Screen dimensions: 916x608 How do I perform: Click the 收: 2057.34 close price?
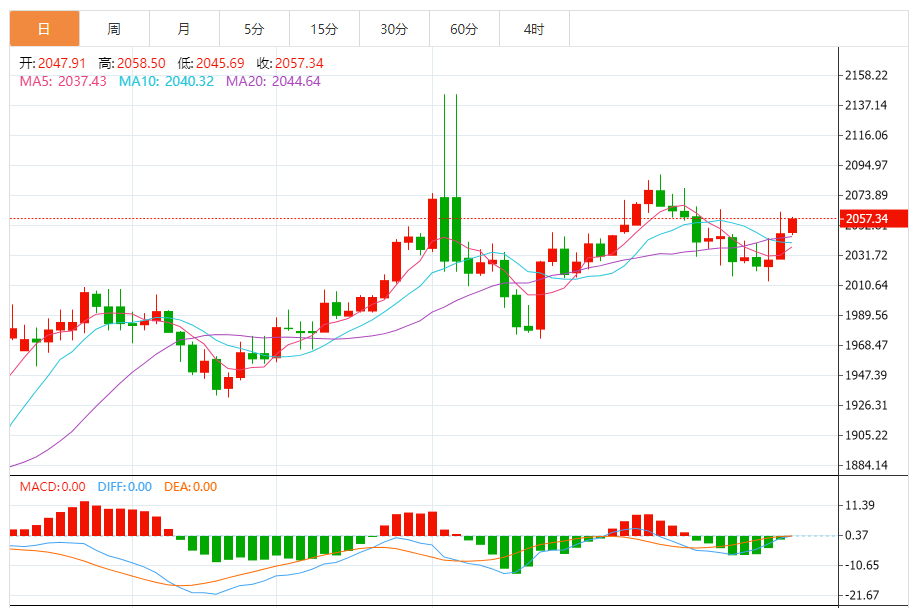coord(290,63)
